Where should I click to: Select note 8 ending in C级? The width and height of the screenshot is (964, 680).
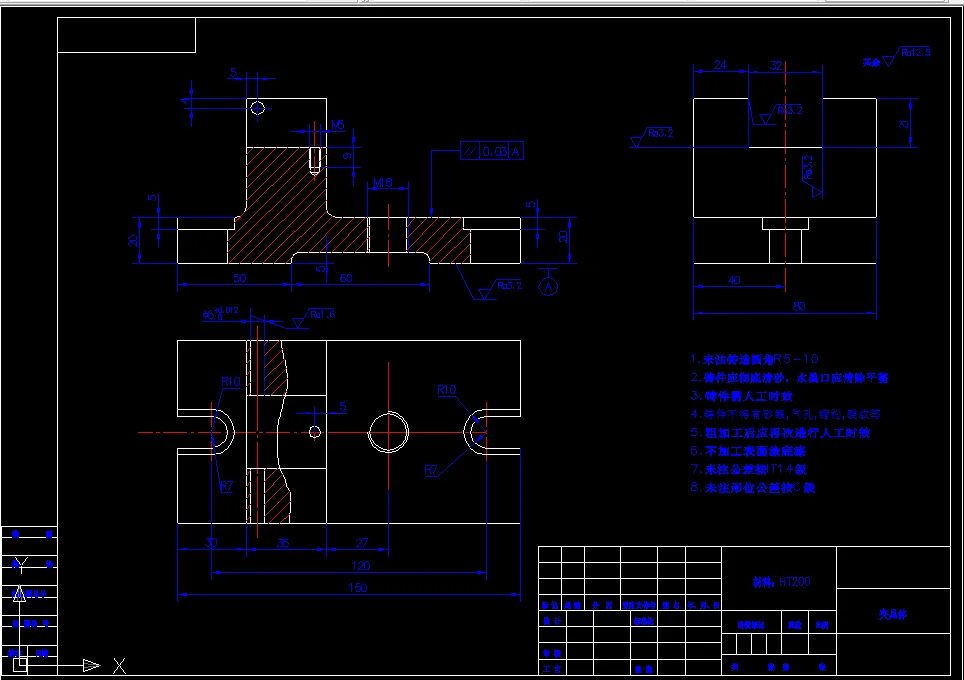pyautogui.click(x=753, y=488)
